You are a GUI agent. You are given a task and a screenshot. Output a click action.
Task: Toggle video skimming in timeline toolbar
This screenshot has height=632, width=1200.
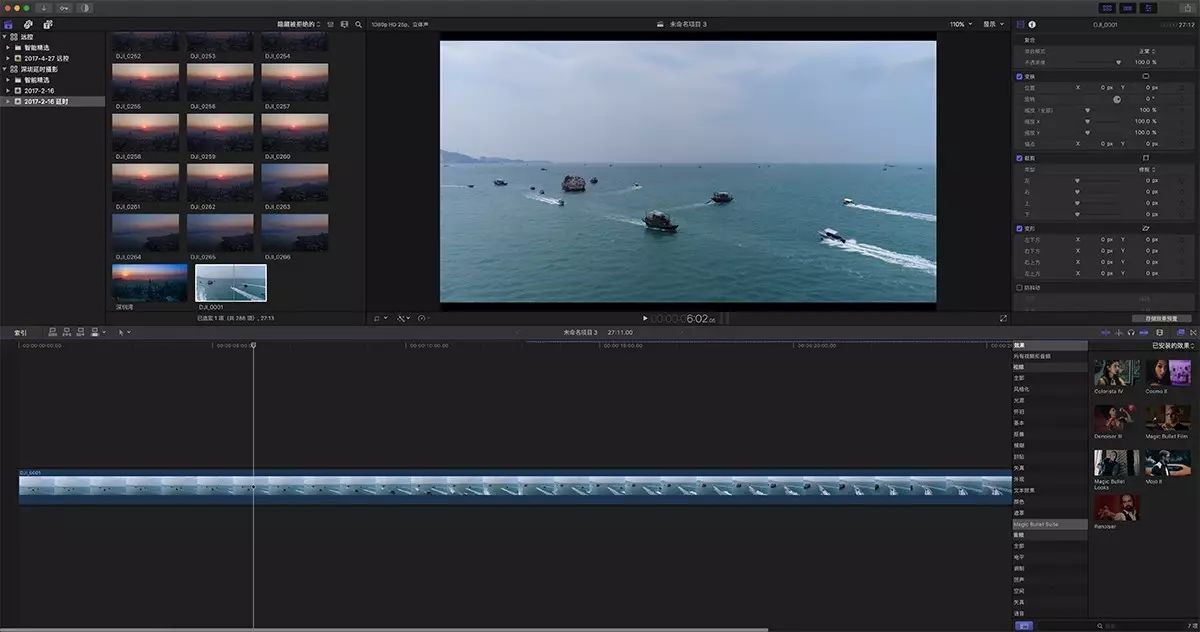[1106, 332]
